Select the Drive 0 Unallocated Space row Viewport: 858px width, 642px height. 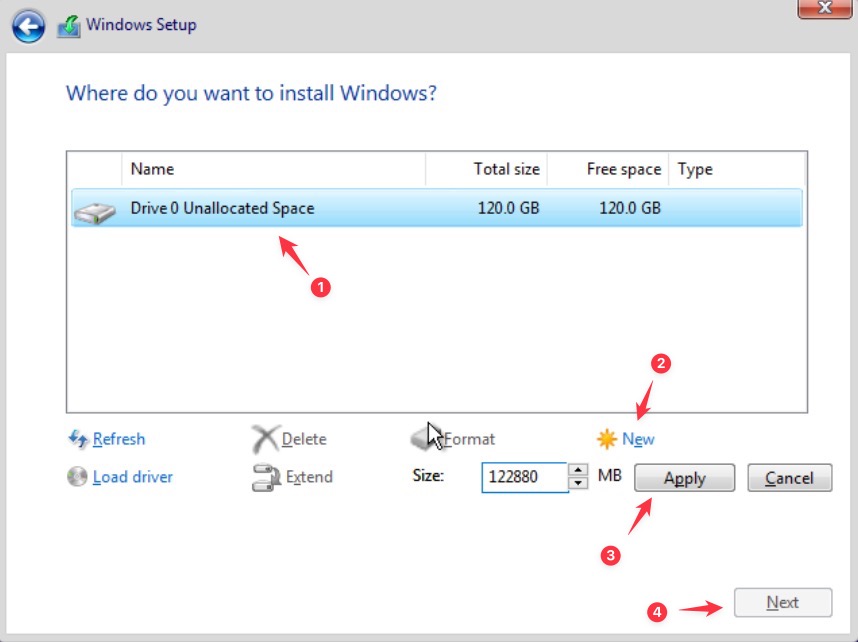[437, 208]
